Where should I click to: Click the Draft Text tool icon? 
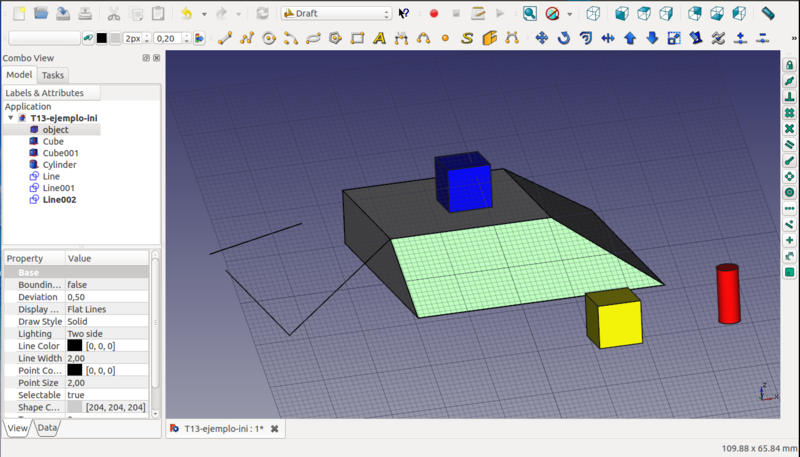[379, 38]
